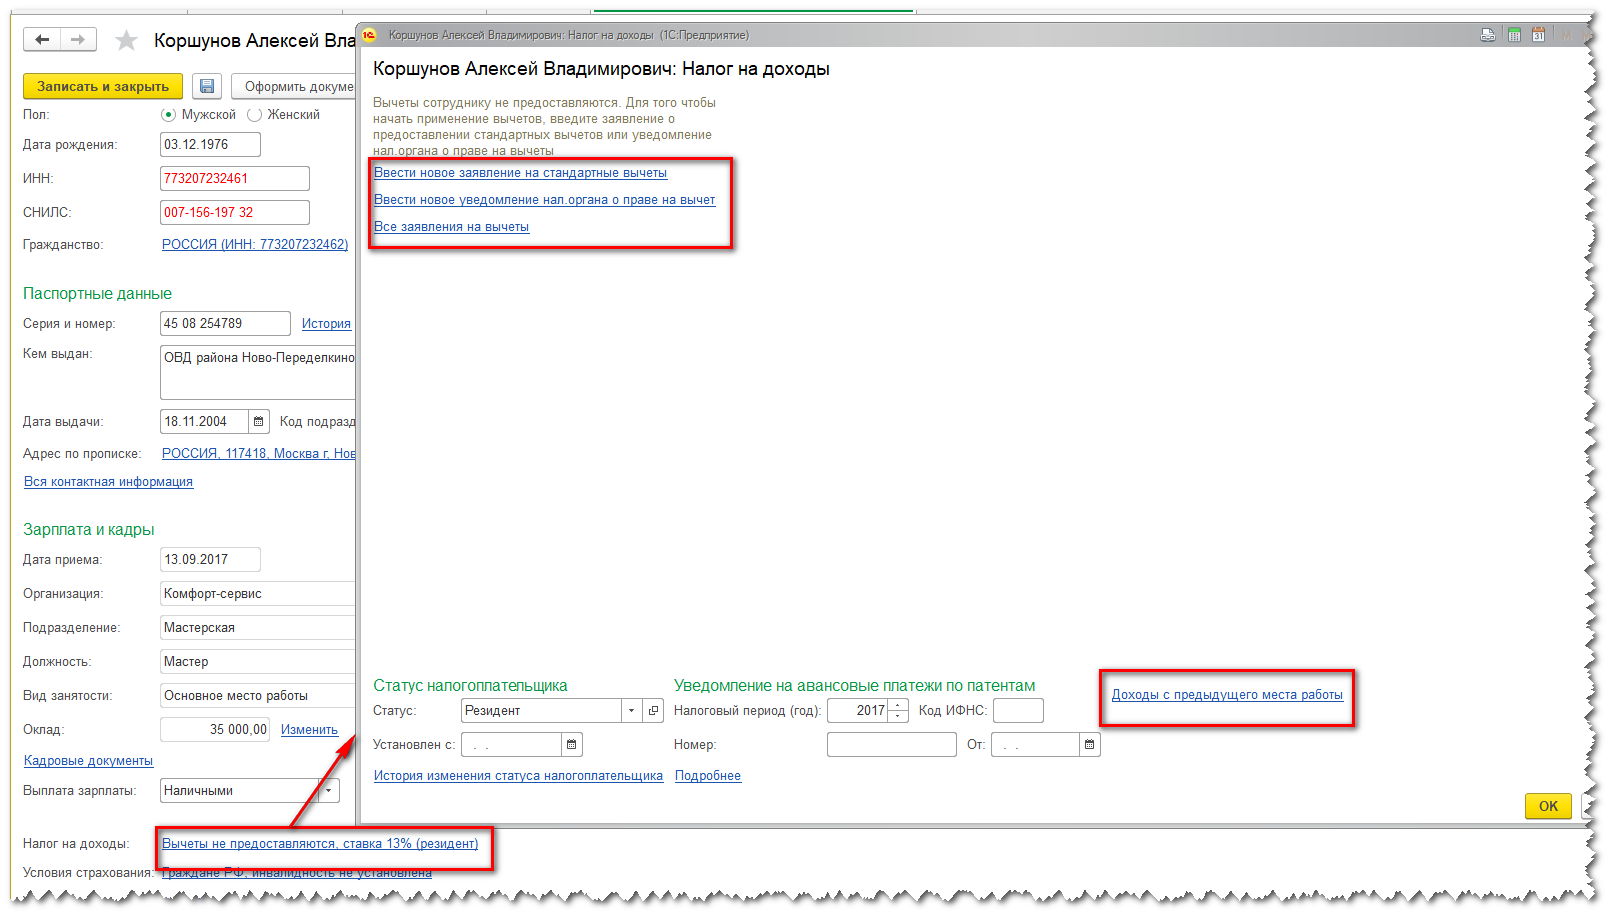The width and height of the screenshot is (1613, 918).
Task: Click the 'Установлен с' date field
Action: pyautogui.click(x=511, y=744)
